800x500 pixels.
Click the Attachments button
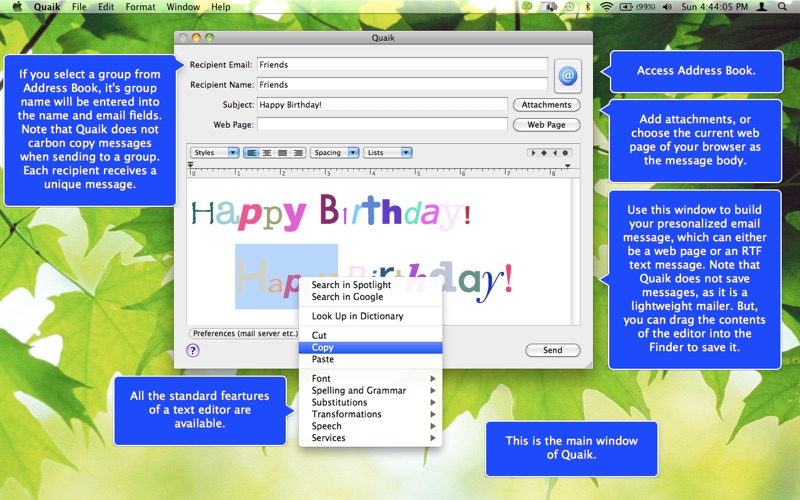(x=546, y=105)
